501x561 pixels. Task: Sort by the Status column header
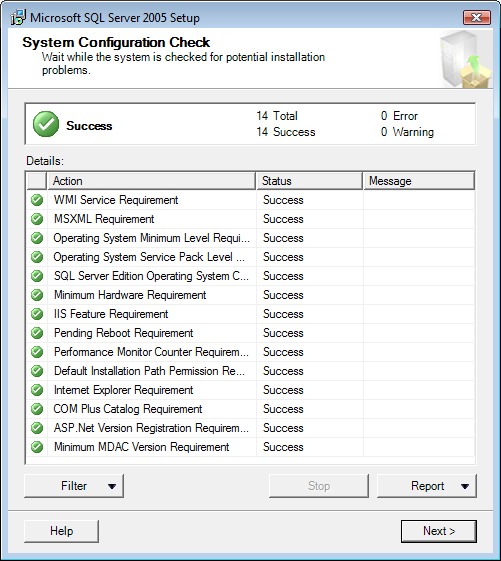309,181
